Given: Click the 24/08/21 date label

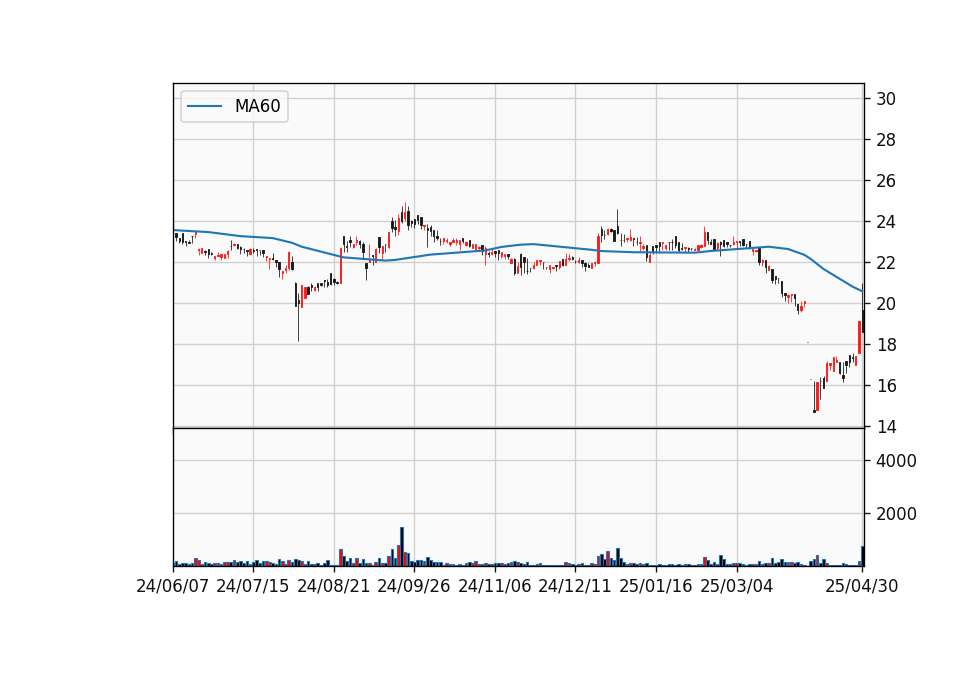Looking at the screenshot, I should pos(334,586).
